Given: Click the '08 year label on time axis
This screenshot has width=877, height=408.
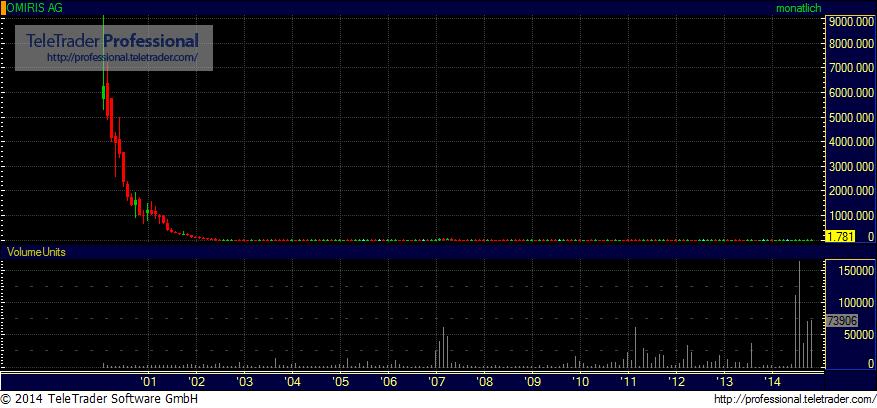Looking at the screenshot, I should (x=484, y=382).
